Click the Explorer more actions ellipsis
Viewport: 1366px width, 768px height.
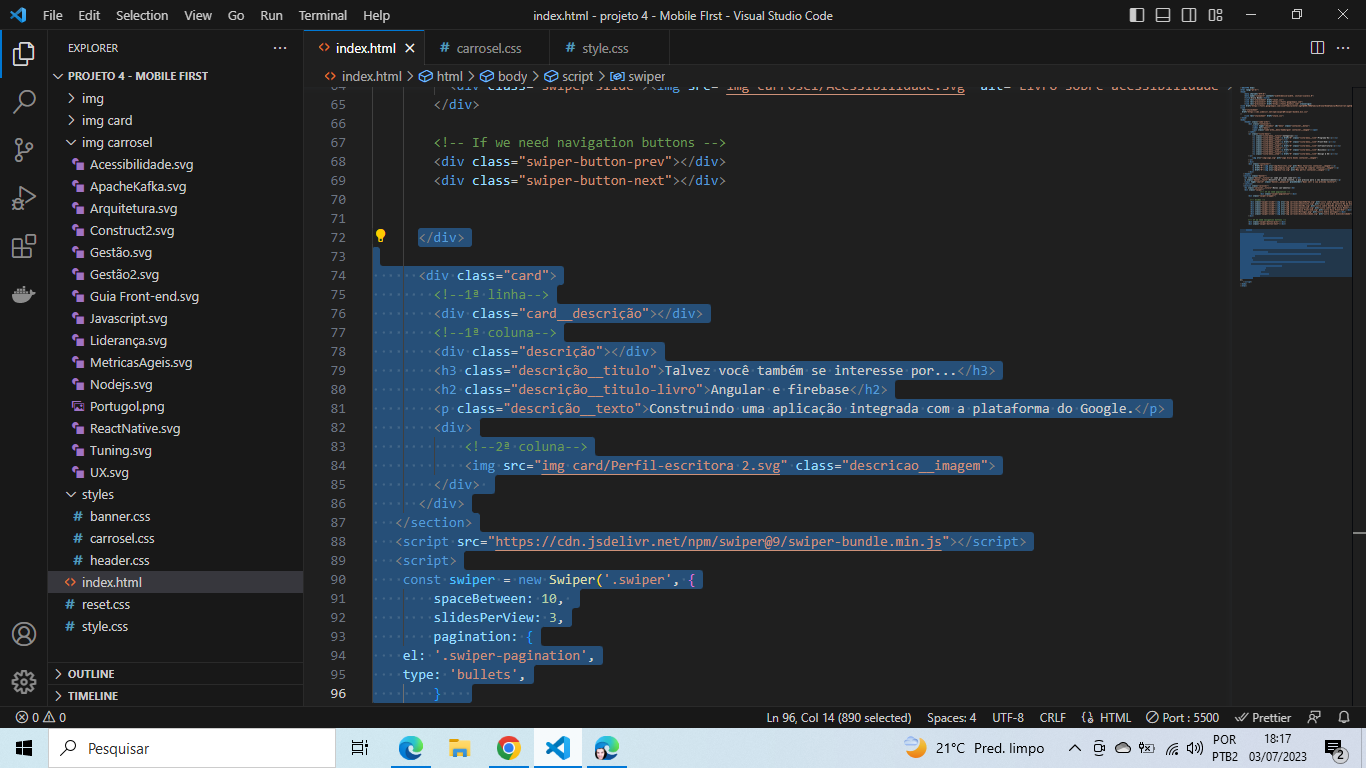[x=280, y=48]
